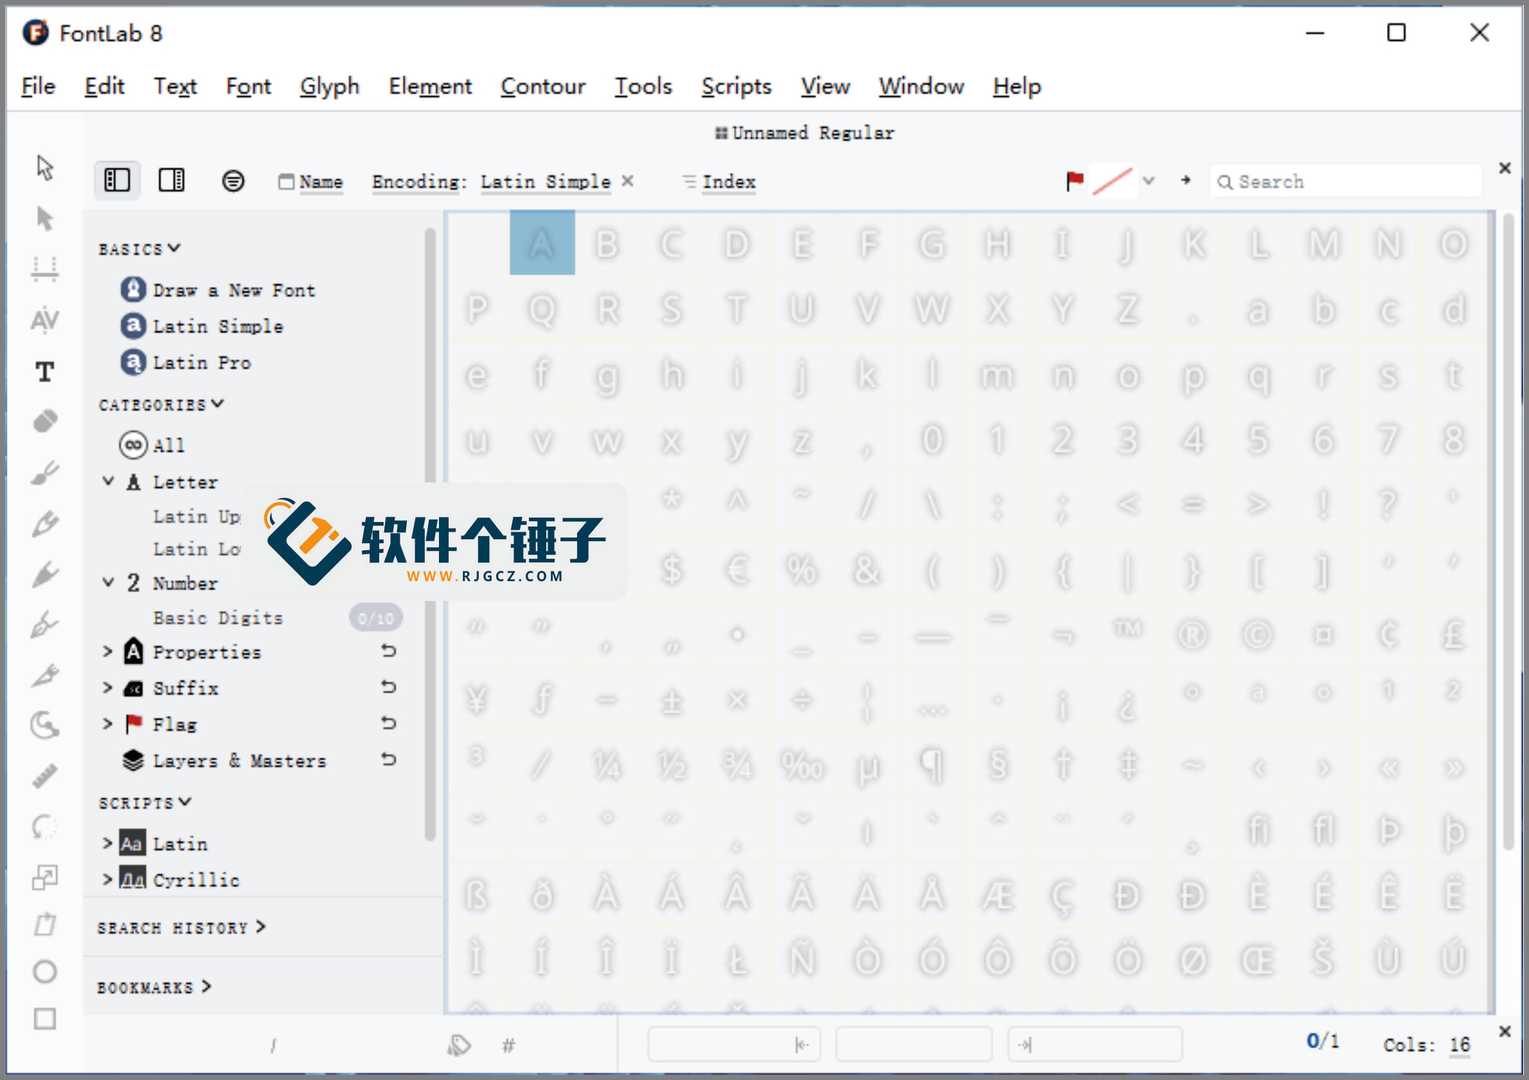Image resolution: width=1529 pixels, height=1080 pixels.
Task: Open the Index sorting dropdown
Action: (719, 181)
